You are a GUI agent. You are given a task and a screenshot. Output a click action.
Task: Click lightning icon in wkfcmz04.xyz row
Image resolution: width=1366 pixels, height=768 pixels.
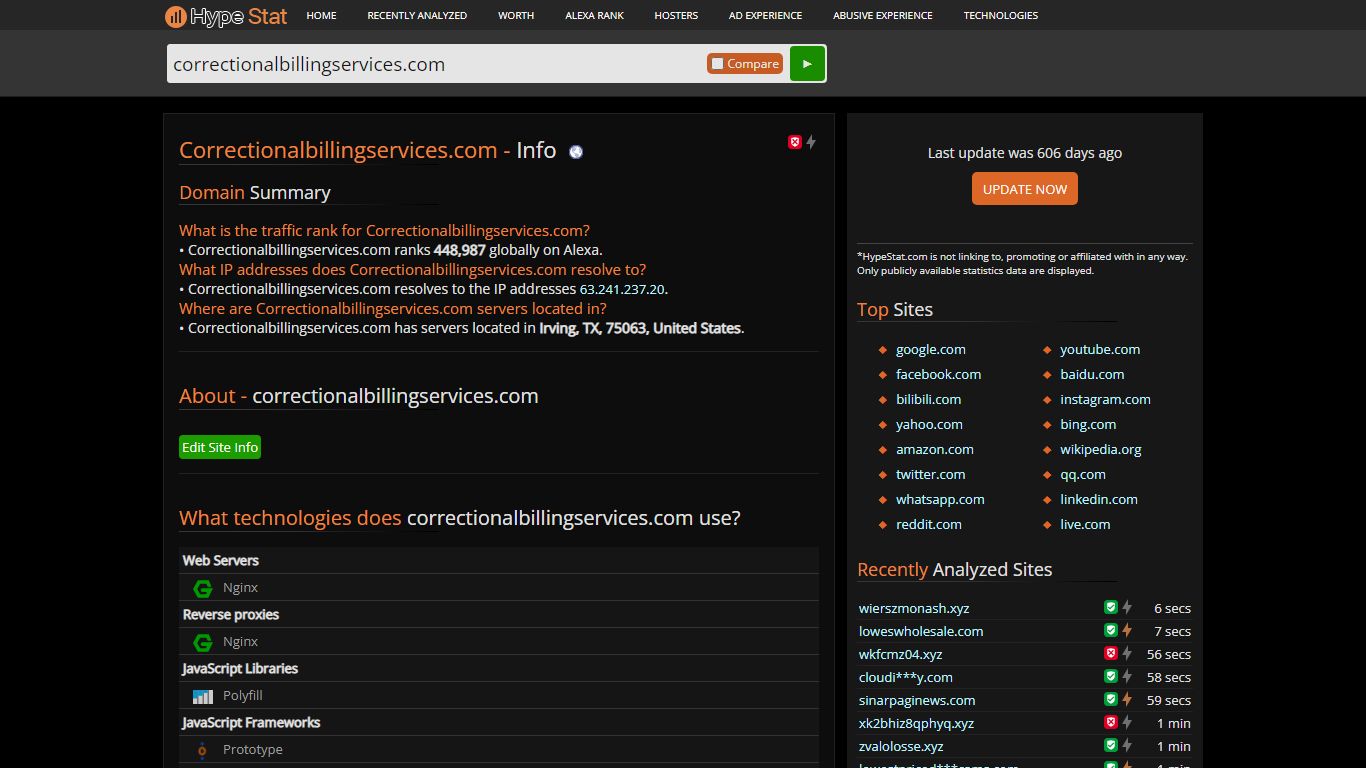[x=1127, y=653]
